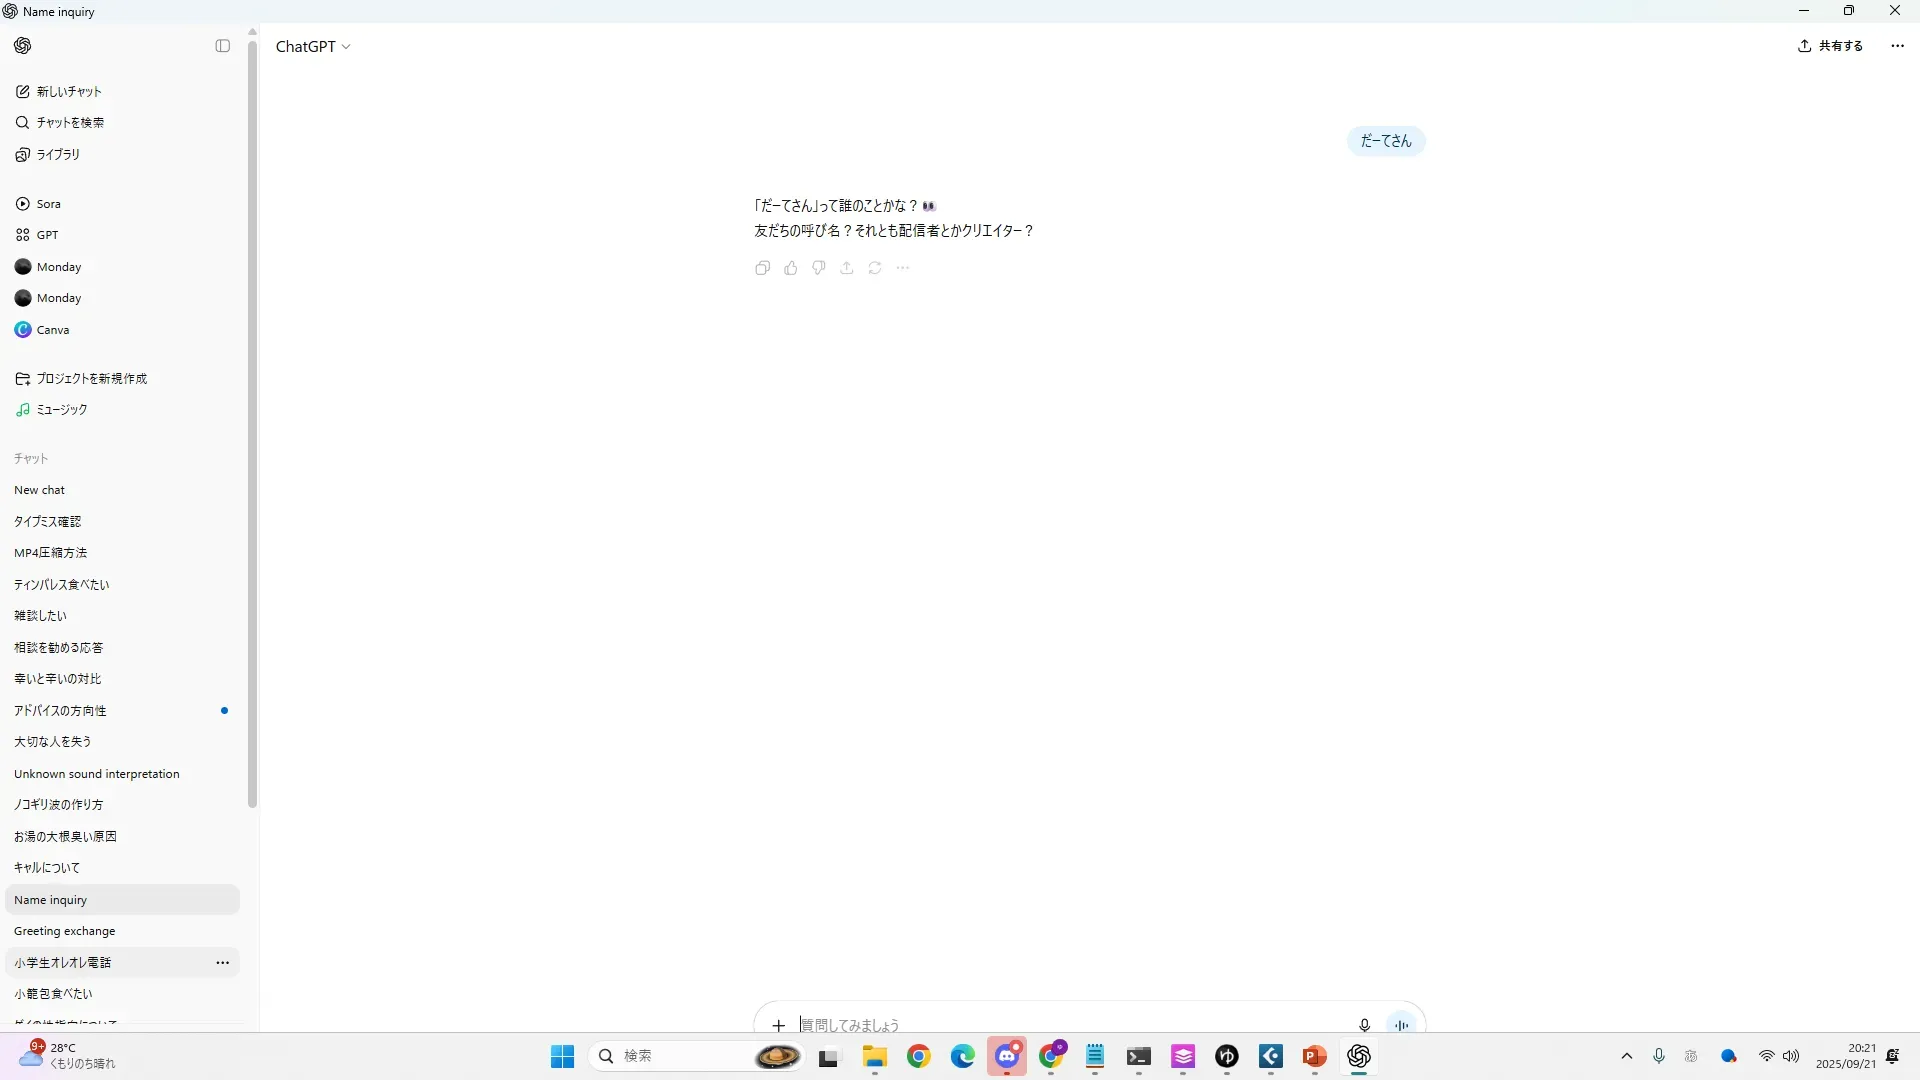Share the response using upload icon
This screenshot has width=1920, height=1080.
click(847, 268)
